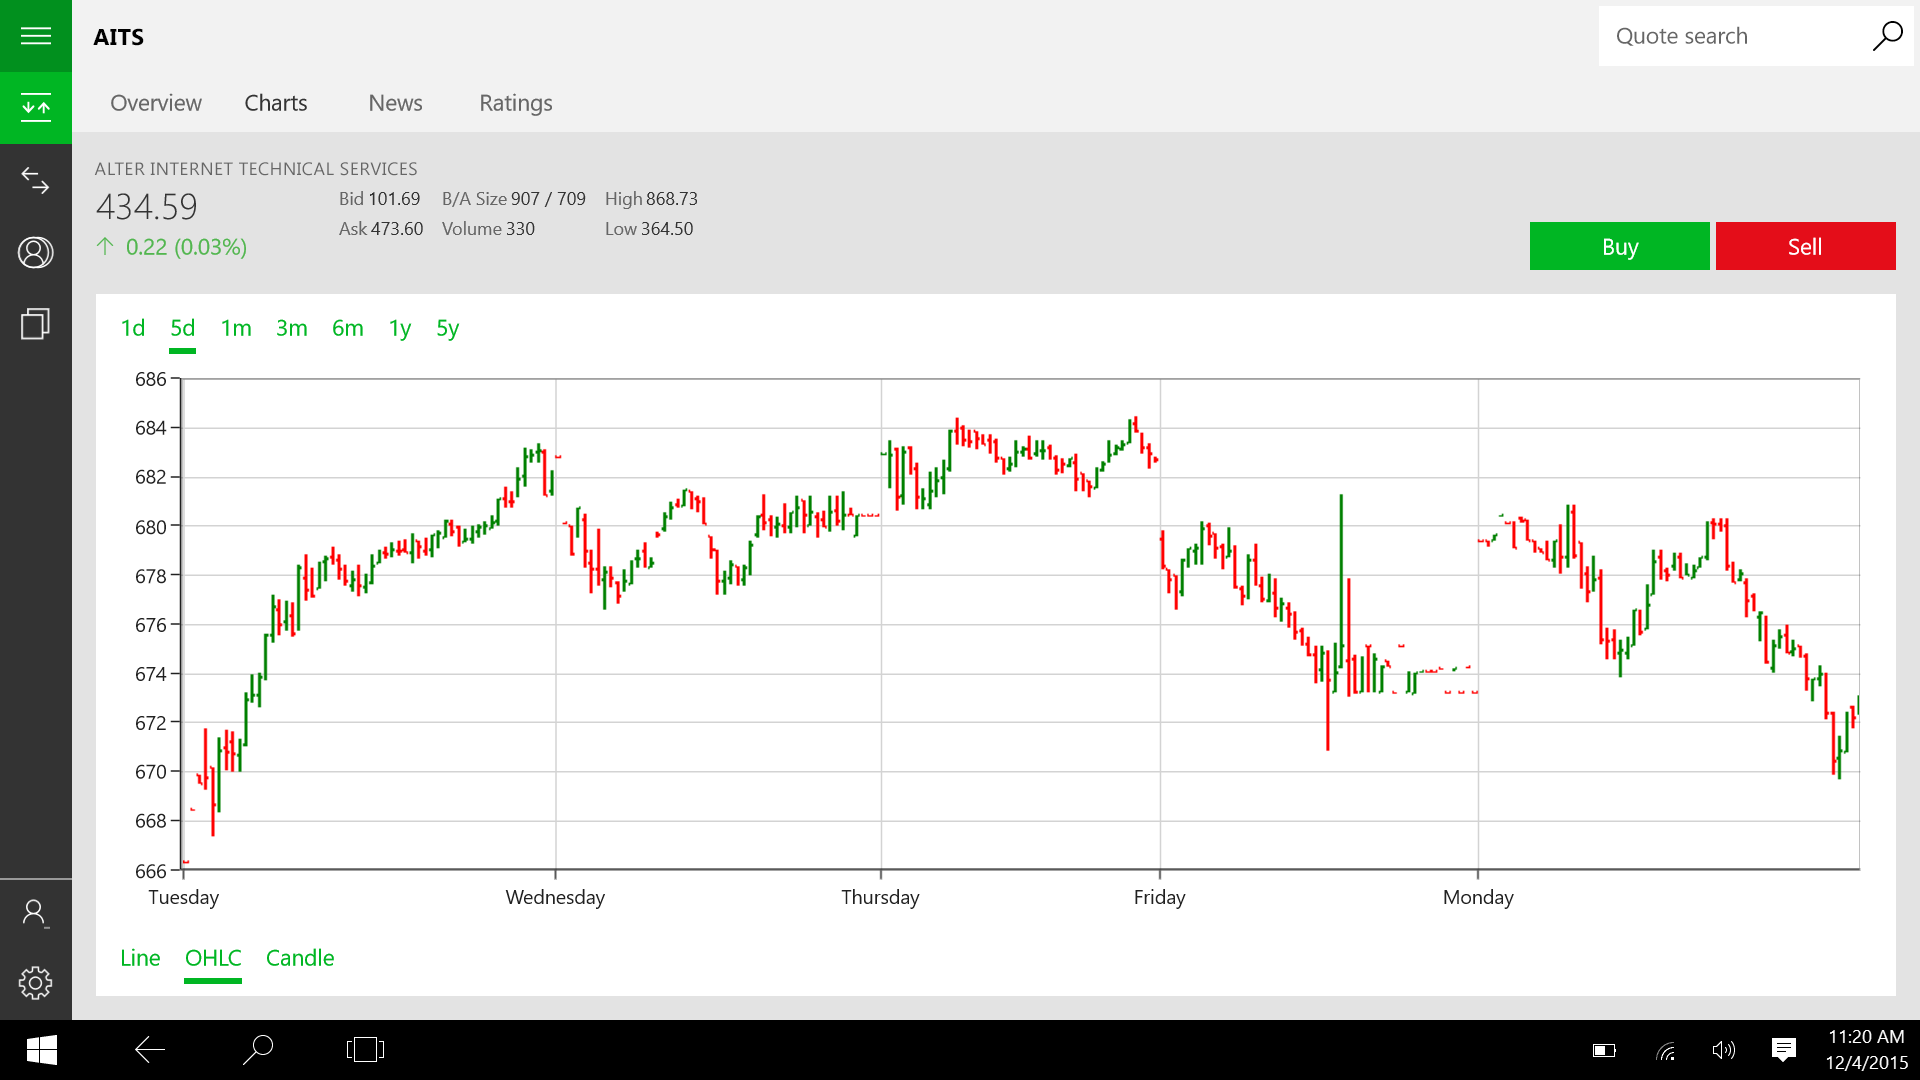The height and width of the screenshot is (1080, 1920).
Task: Open the watchlists sidebar icon
Action: 36,324
